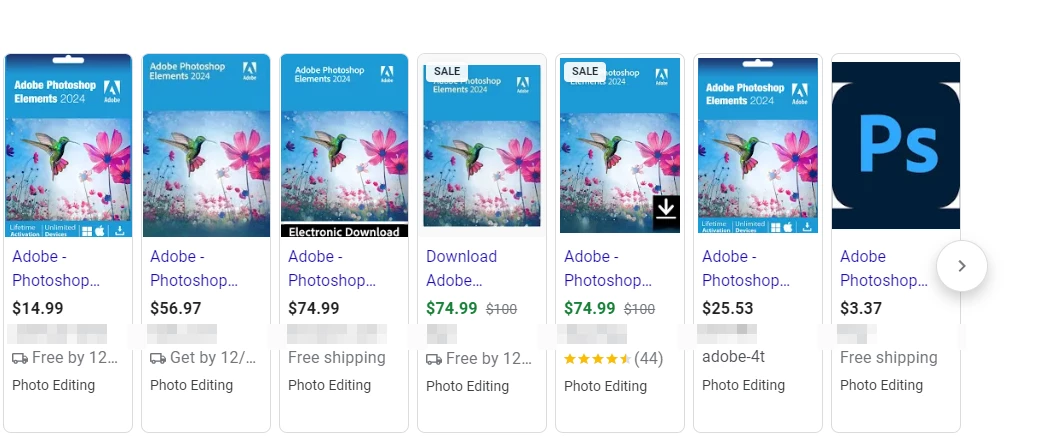Open the $56.97 Photoshop Elements product image
Screen dimensions: 1046x441
[206, 145]
